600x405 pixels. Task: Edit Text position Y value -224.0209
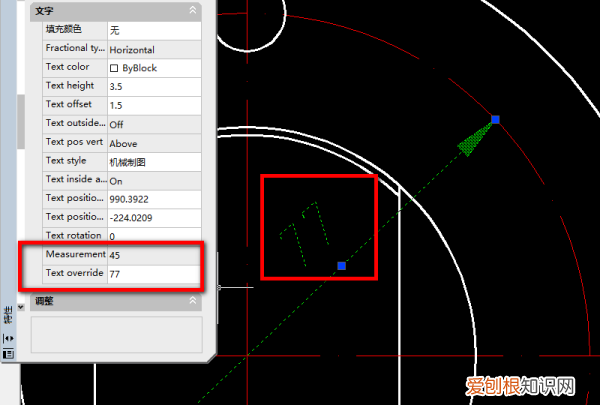(153, 218)
